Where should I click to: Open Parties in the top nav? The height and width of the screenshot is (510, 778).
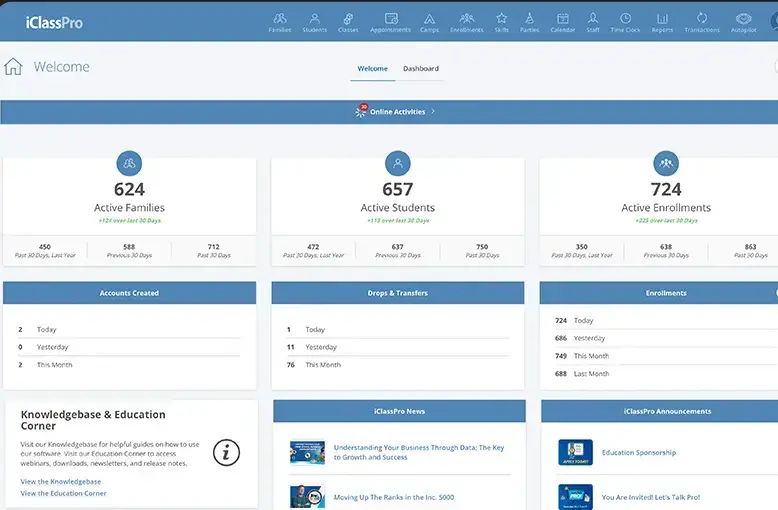(x=529, y=23)
